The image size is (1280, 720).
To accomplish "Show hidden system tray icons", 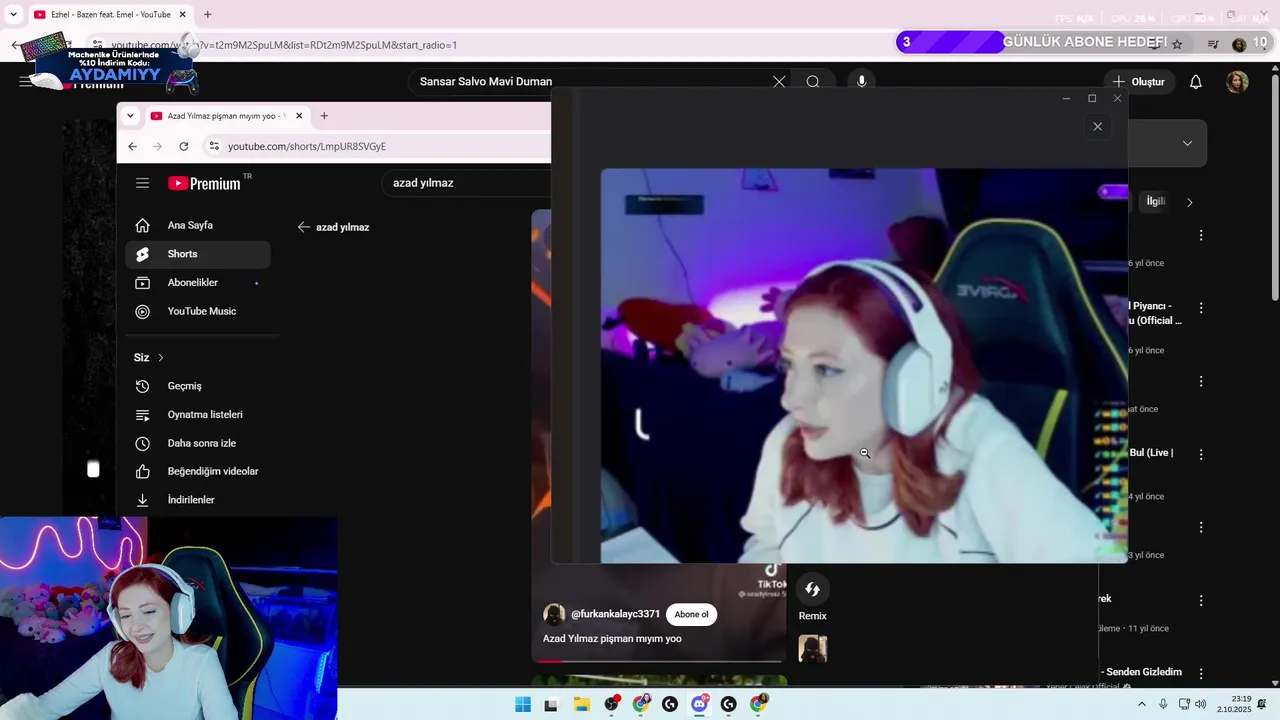I will pos(1142,704).
